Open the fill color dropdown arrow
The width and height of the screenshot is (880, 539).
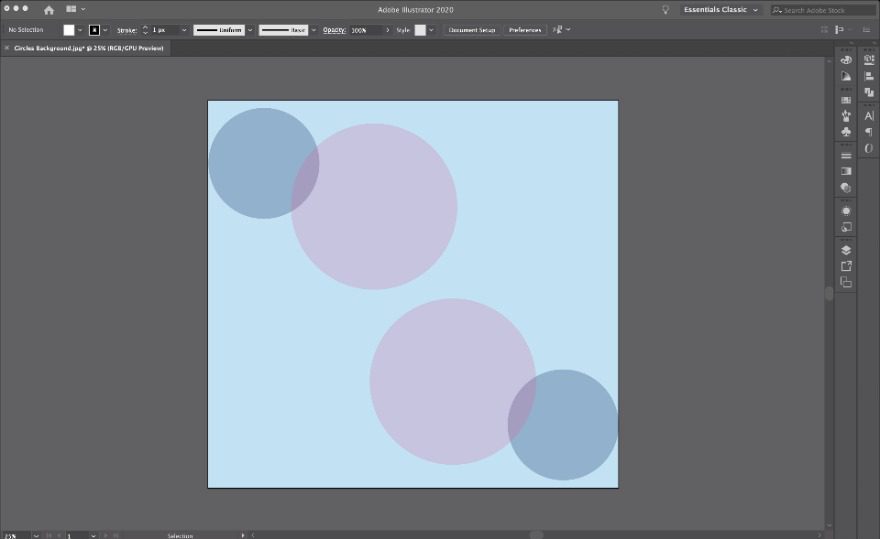81,30
